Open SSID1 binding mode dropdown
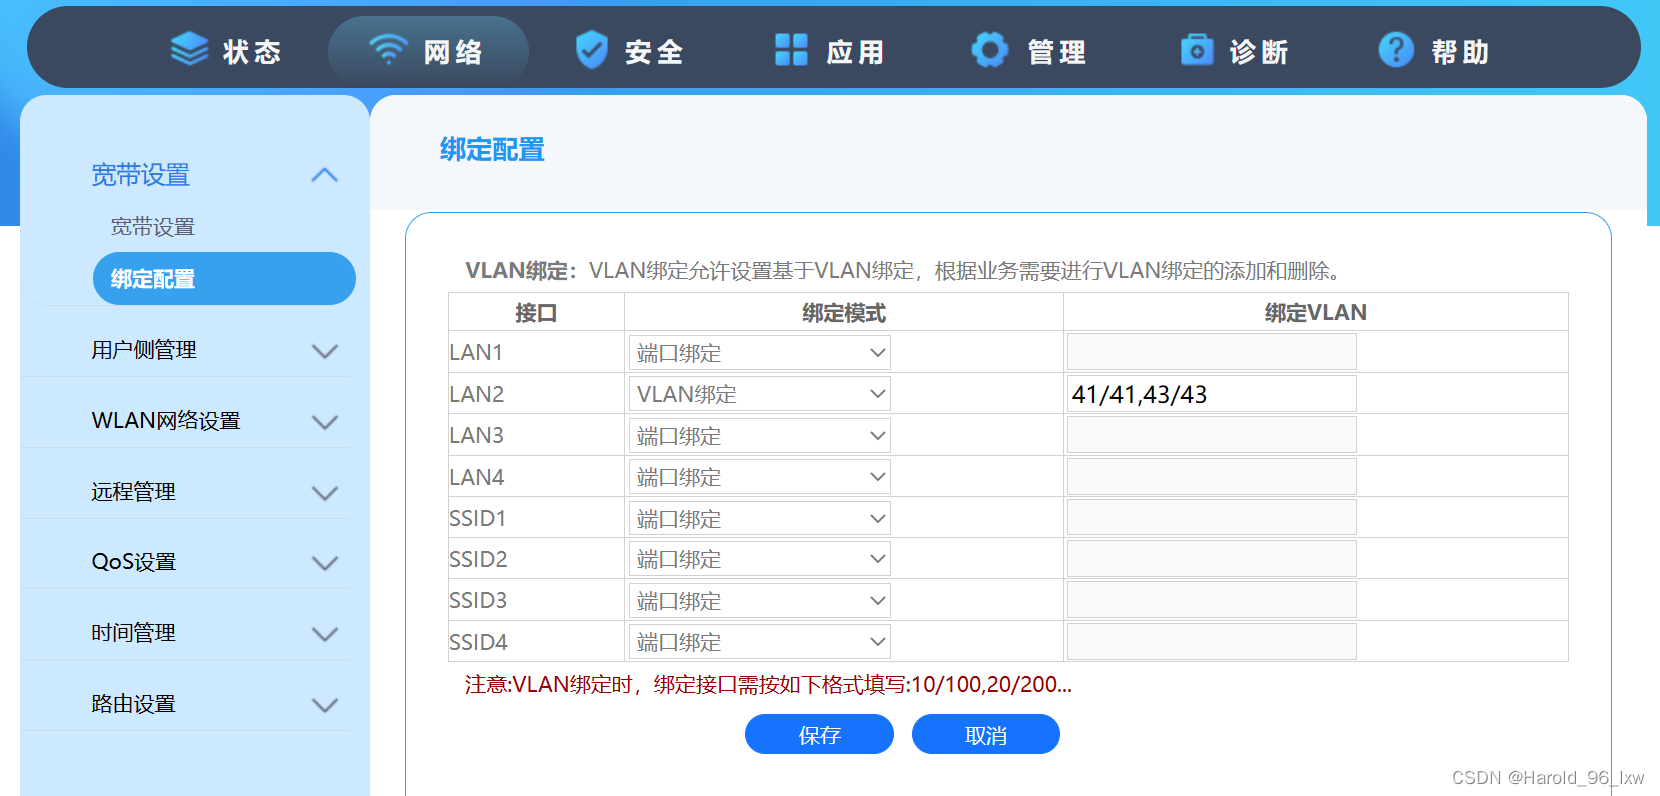This screenshot has width=1660, height=796. pyautogui.click(x=760, y=519)
